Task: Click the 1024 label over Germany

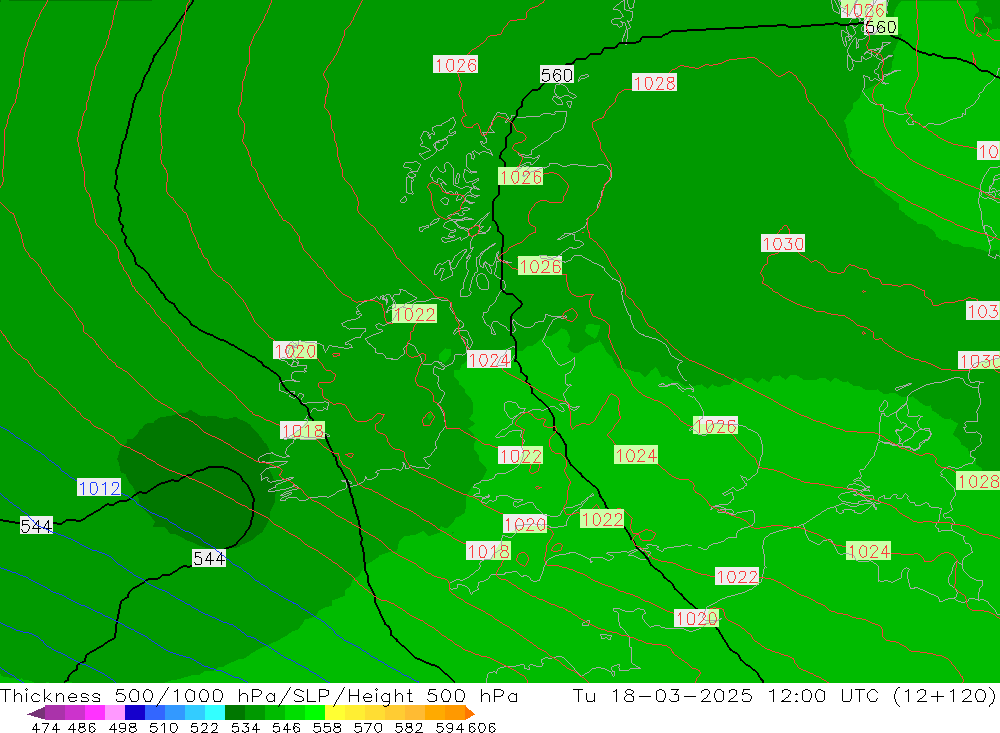Action: (868, 551)
